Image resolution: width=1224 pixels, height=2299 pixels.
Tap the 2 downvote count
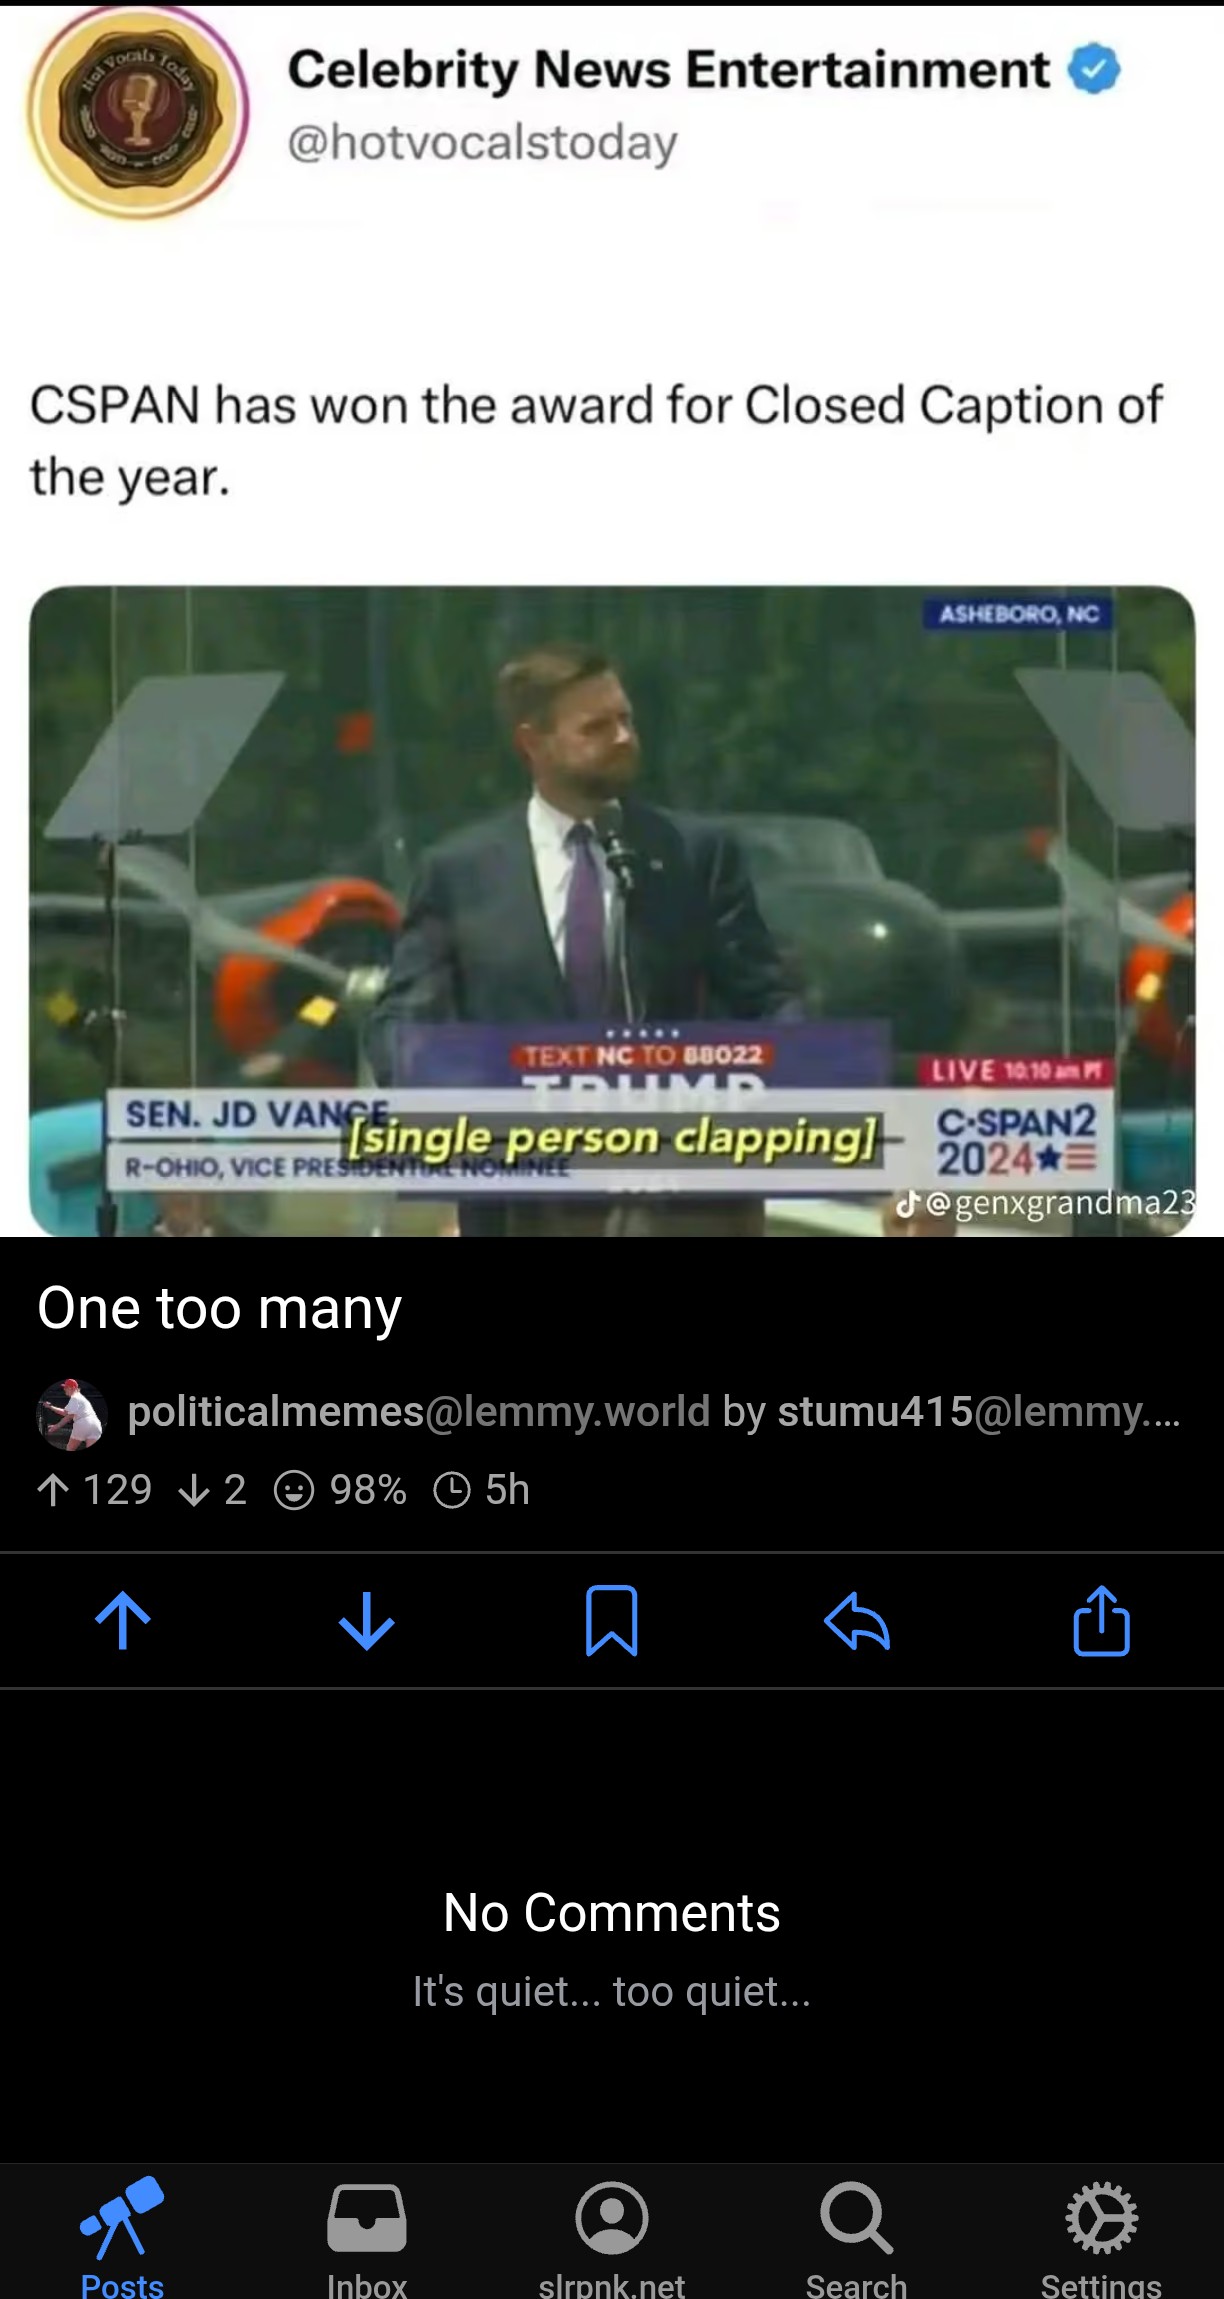211,1490
